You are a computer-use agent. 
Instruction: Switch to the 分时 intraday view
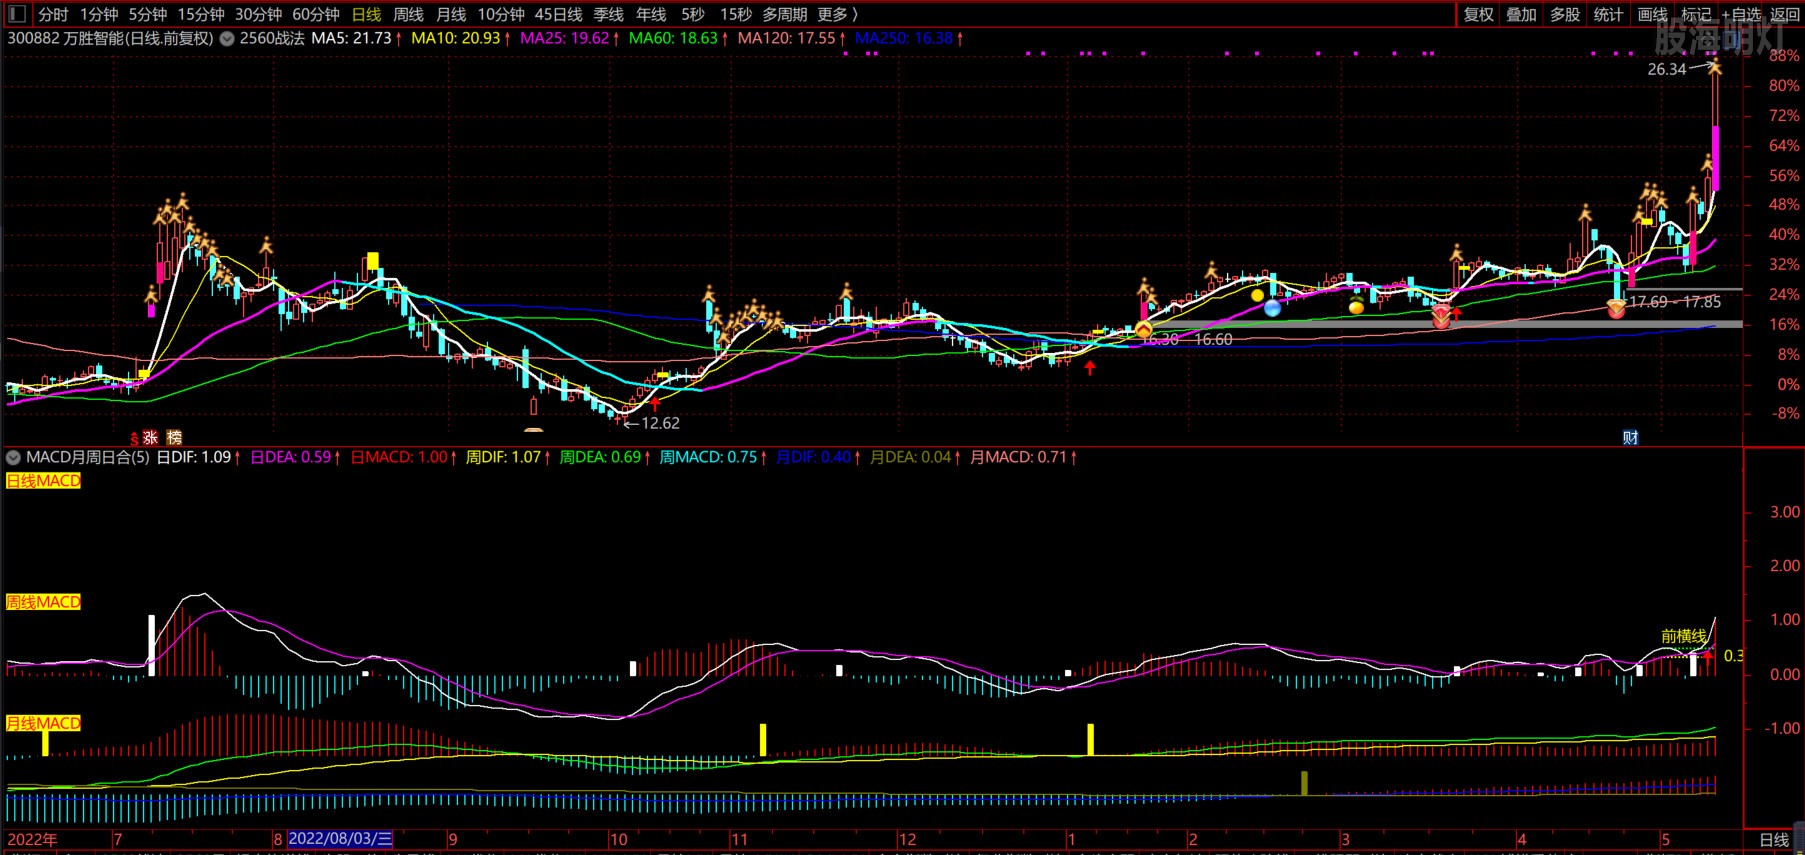tap(53, 14)
